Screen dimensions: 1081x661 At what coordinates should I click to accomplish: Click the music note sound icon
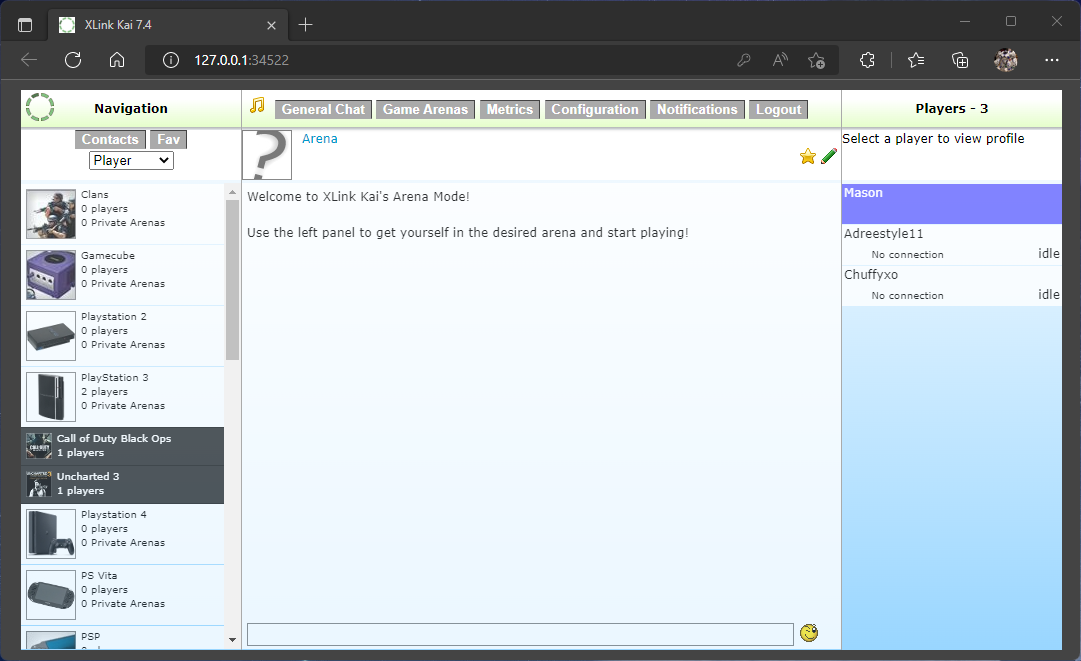(x=257, y=106)
